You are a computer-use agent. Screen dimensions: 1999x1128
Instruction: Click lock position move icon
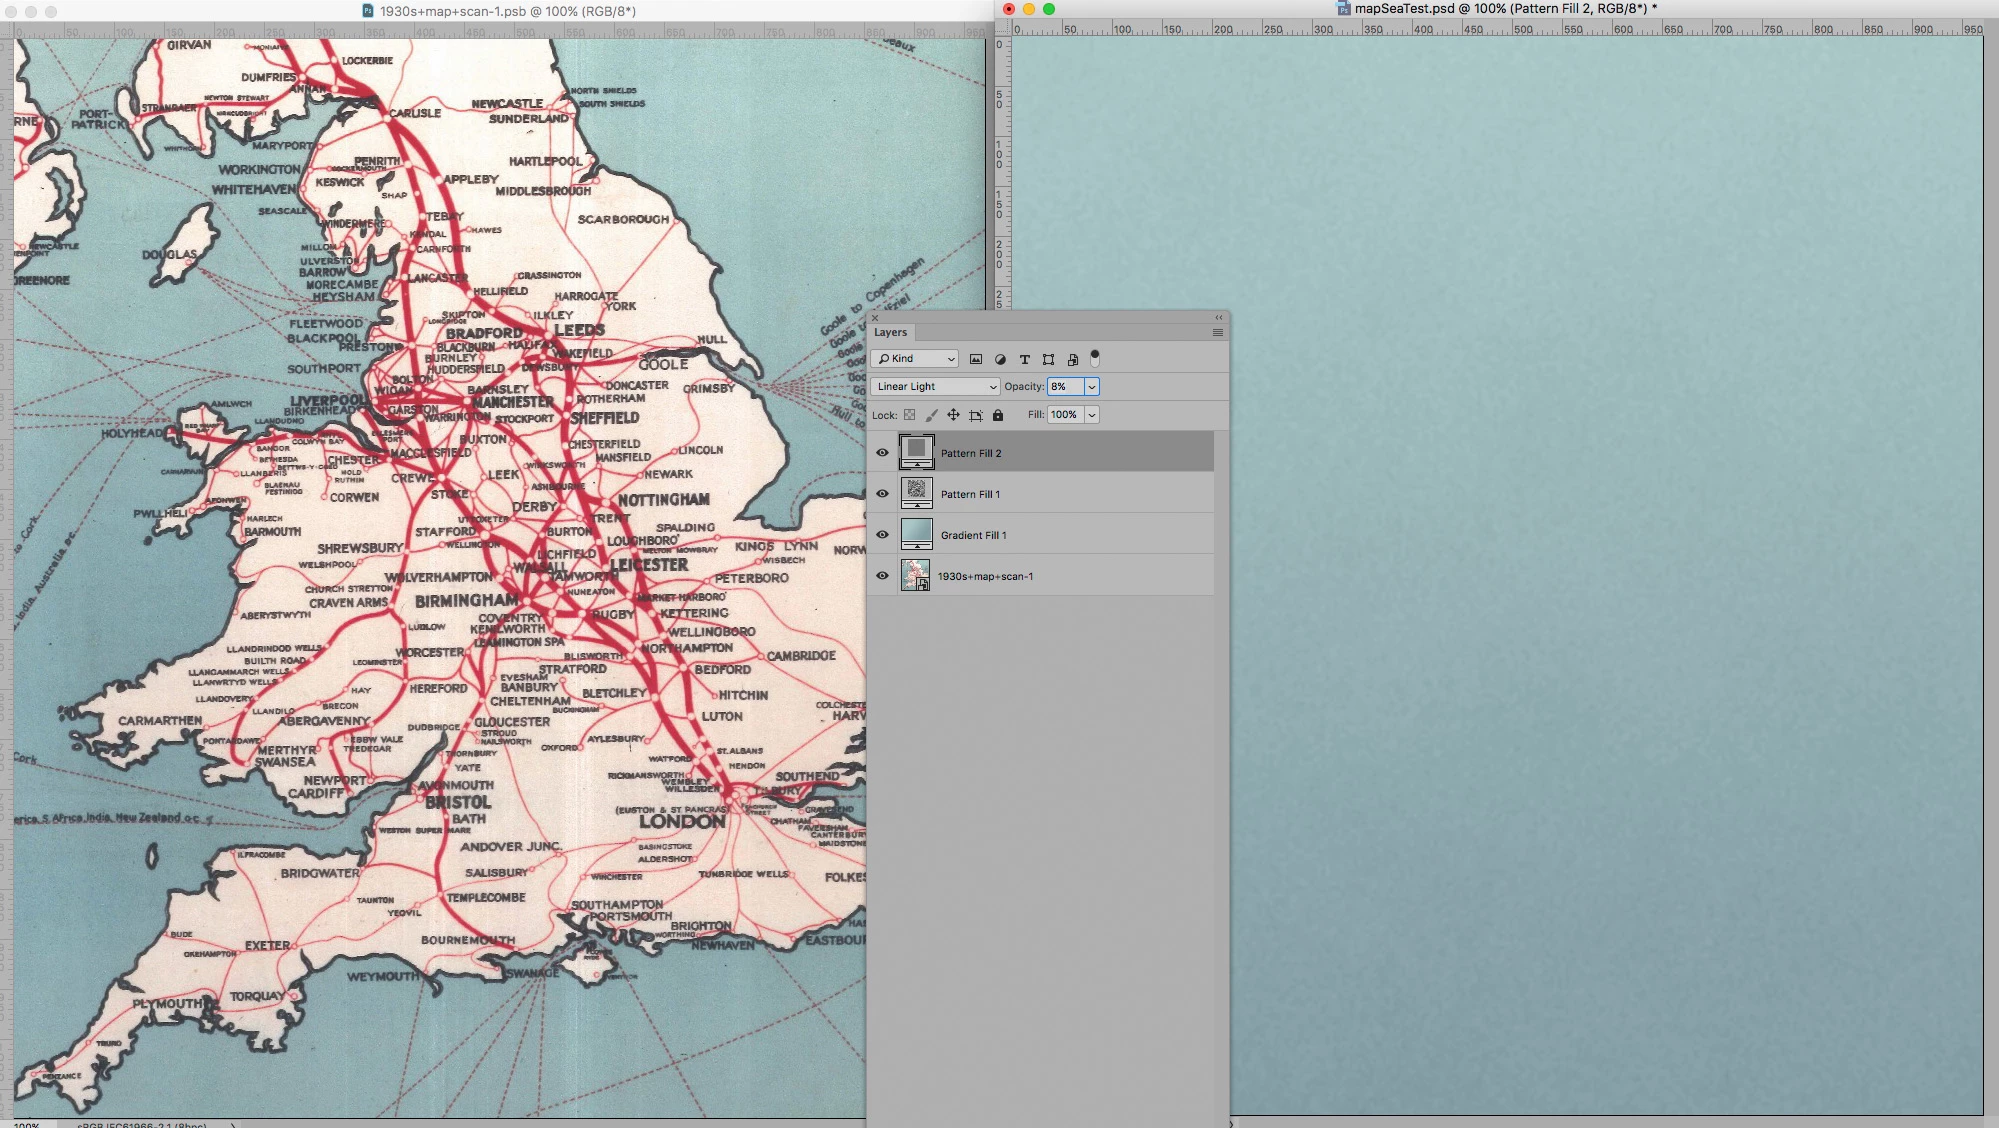[953, 415]
